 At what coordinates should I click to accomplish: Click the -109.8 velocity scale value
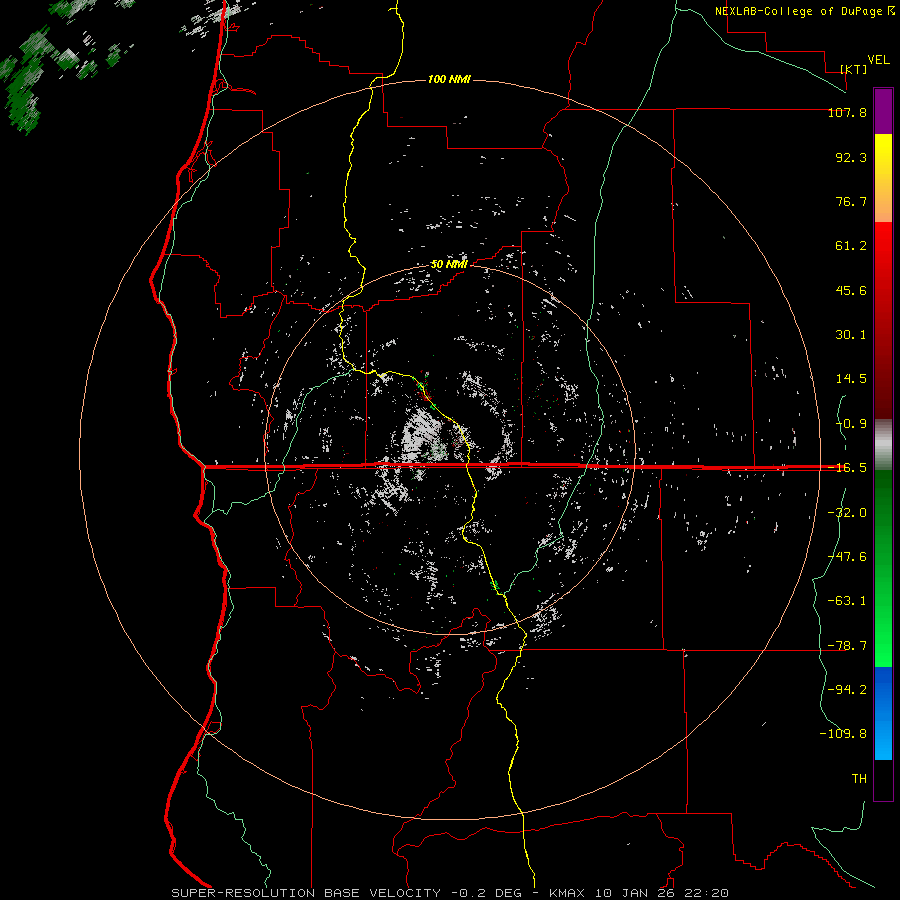pyautogui.click(x=843, y=734)
